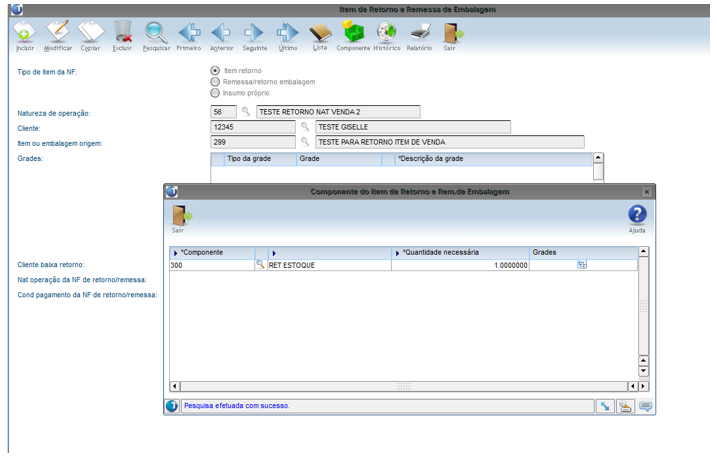Click lookup icon next to Item origem code

click(x=305, y=142)
